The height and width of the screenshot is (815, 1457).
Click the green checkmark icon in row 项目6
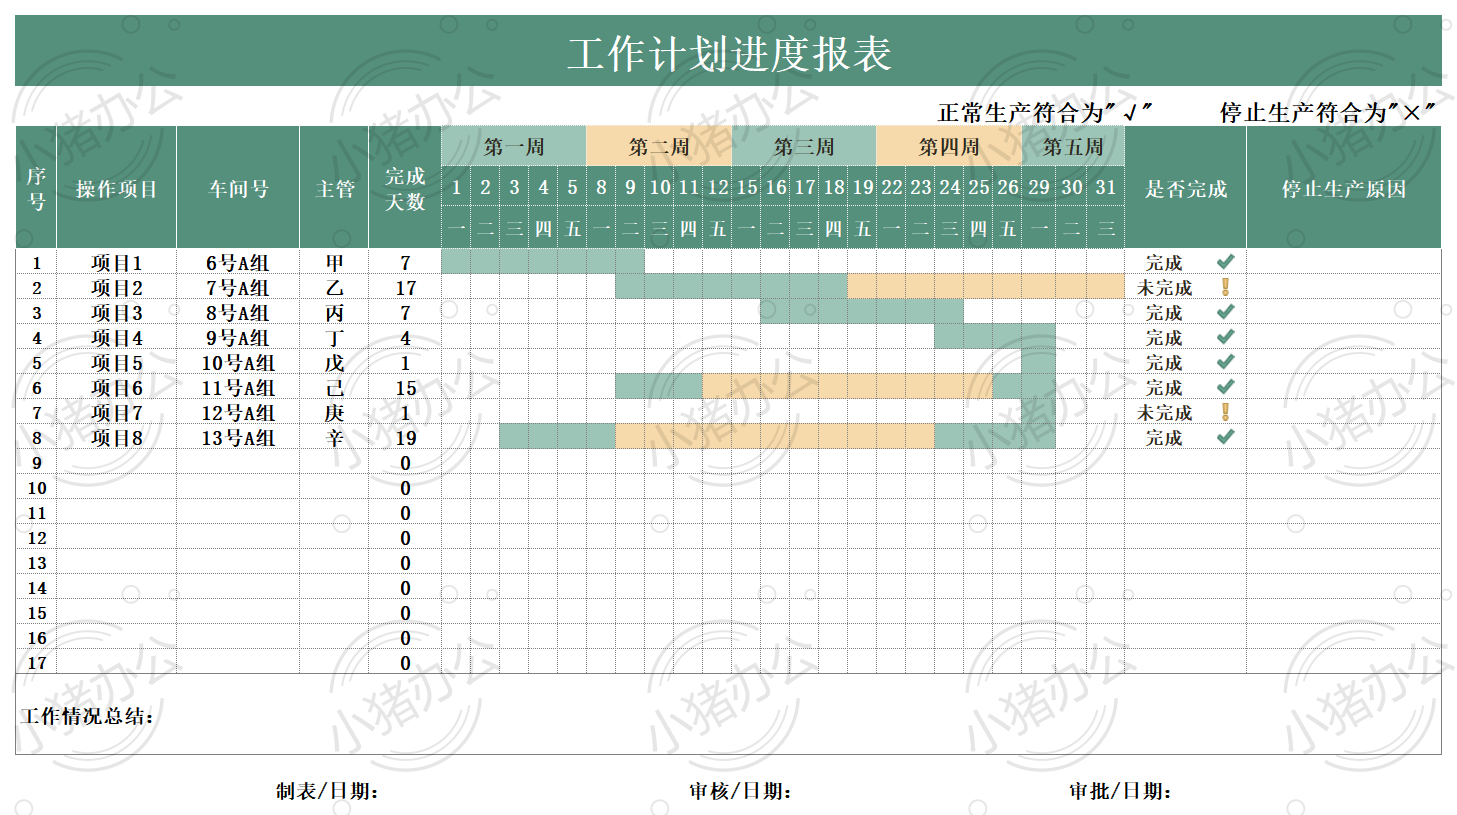pos(1225,387)
